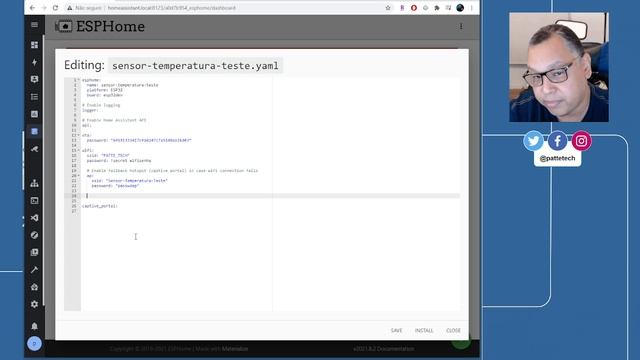The height and width of the screenshot is (360, 640).
Task: Focus the browser address bar
Action: point(229,8)
